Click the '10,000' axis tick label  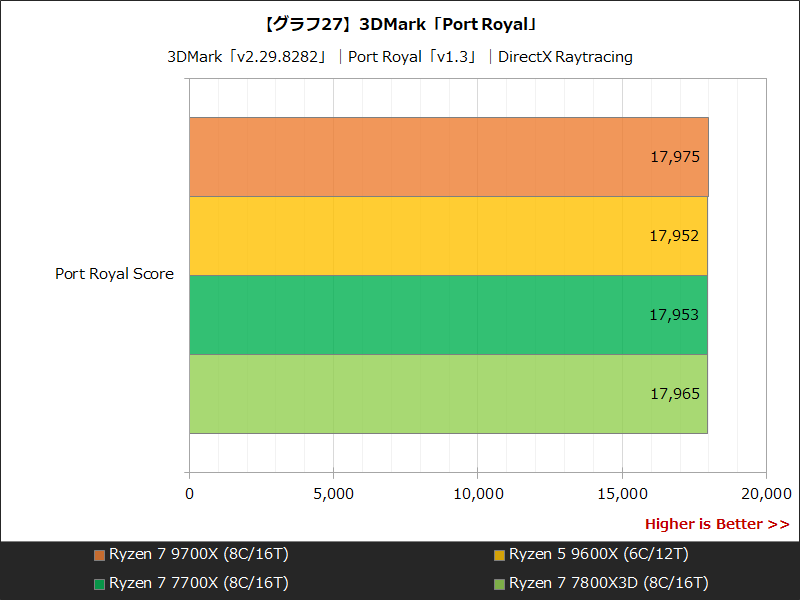tap(479, 494)
